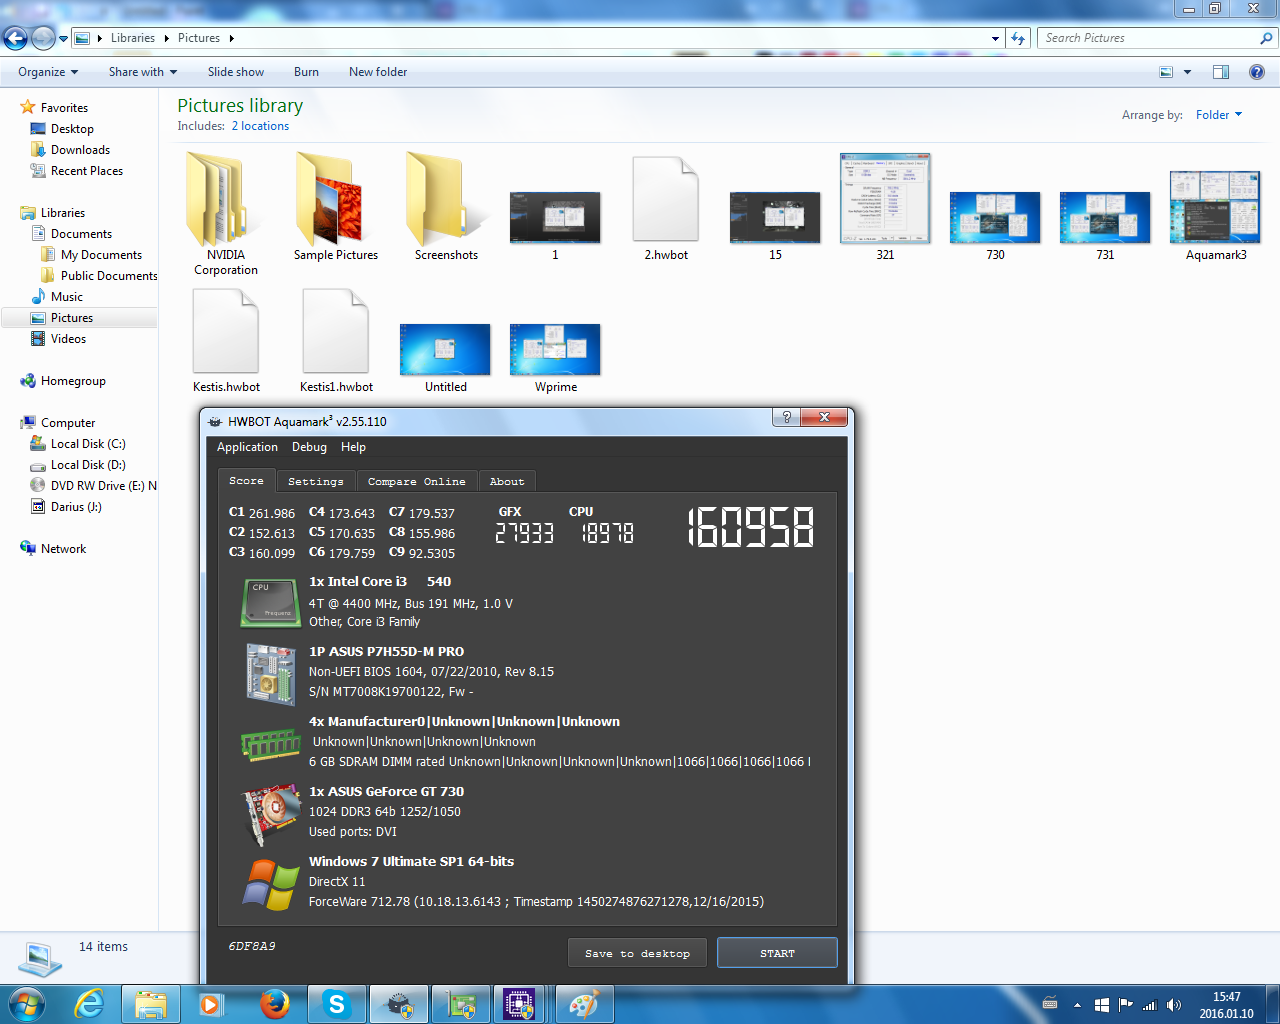Open the Sample Pictures folder
1280x1024 pixels.
[336, 207]
